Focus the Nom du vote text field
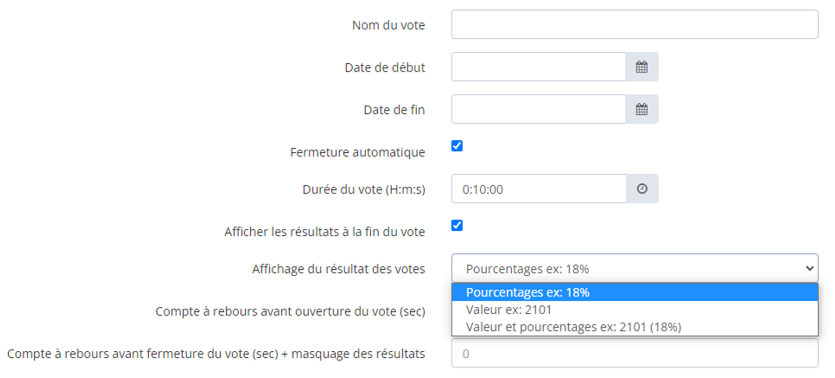Image resolution: width=835 pixels, height=378 pixels. [x=635, y=24]
